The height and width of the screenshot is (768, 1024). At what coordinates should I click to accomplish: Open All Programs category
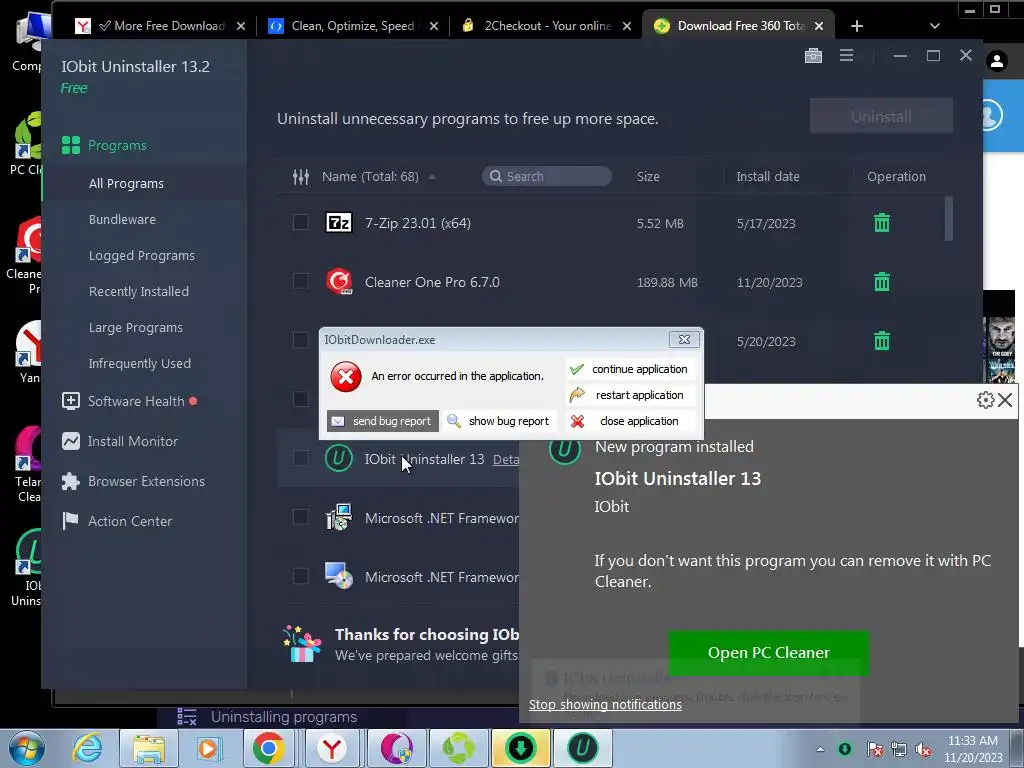click(x=126, y=184)
